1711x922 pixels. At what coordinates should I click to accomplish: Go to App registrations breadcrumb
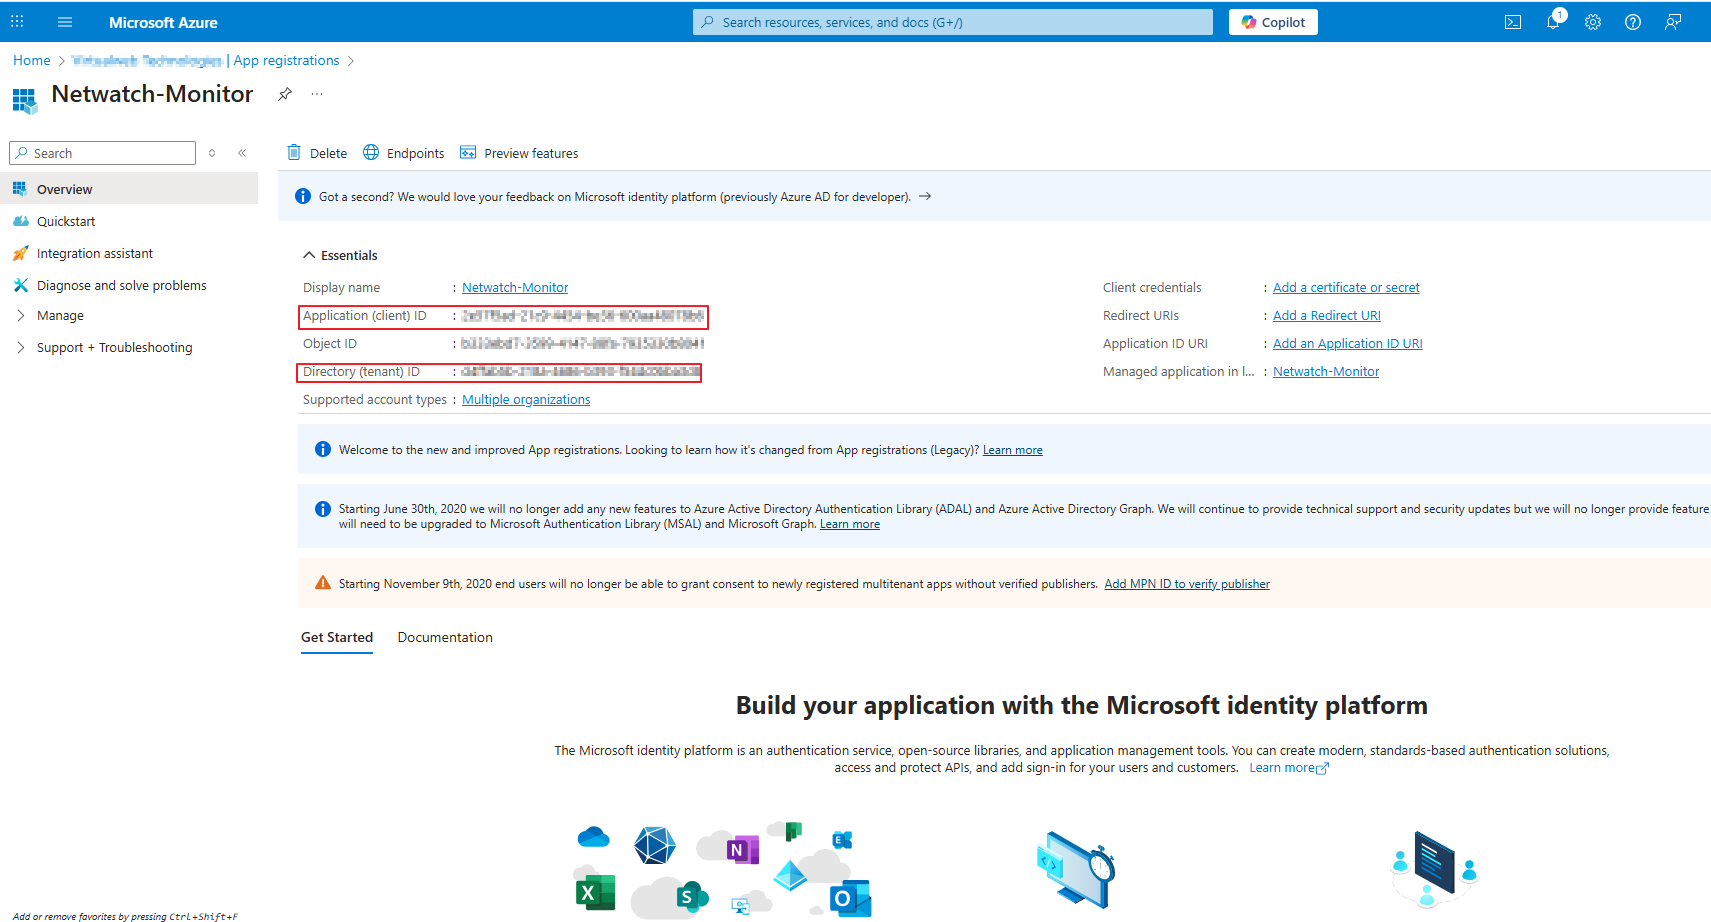(x=287, y=60)
